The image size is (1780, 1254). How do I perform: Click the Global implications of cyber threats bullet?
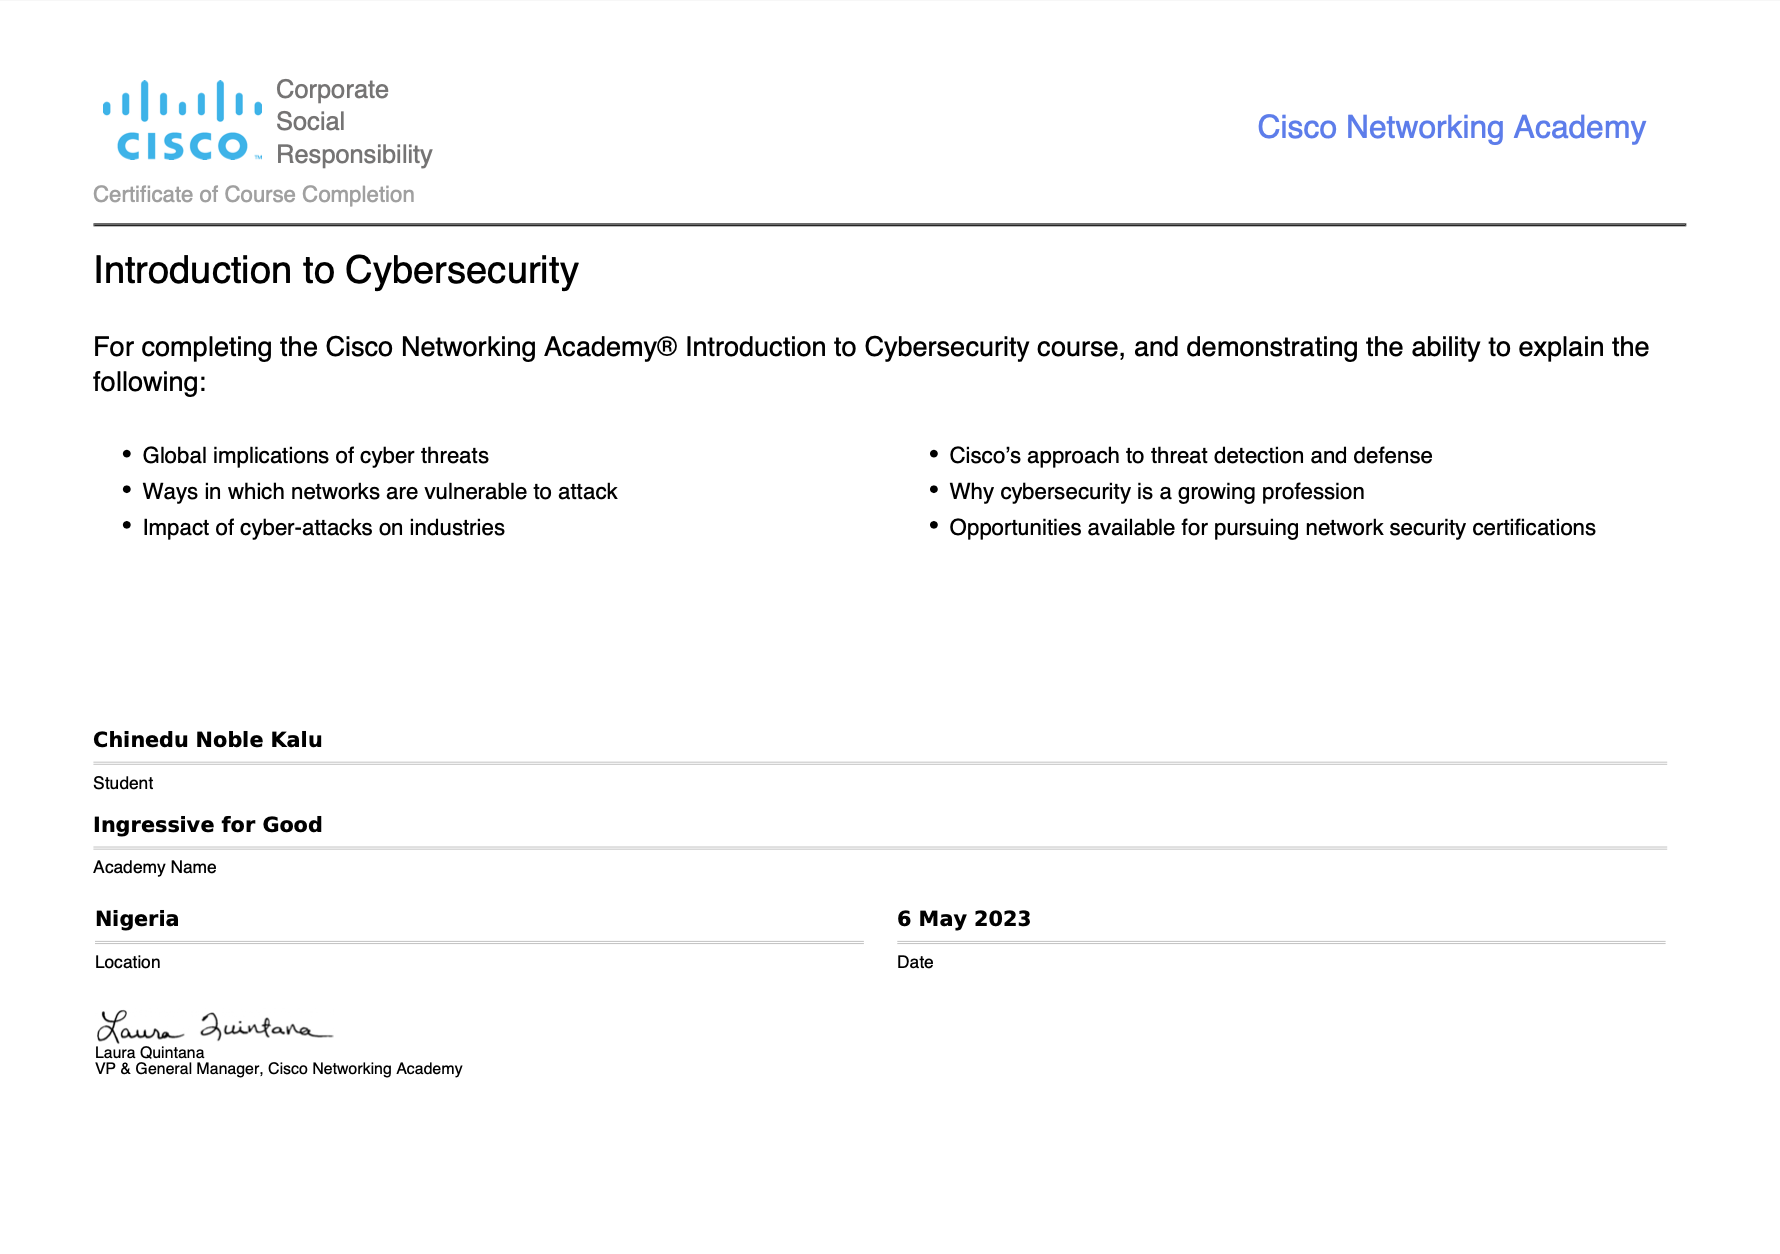tap(315, 456)
